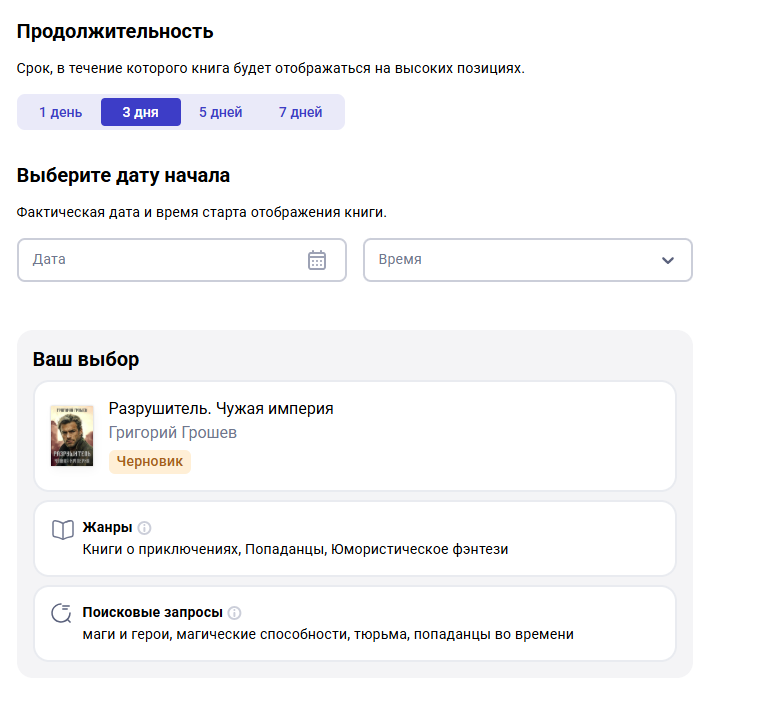Choose the 7 дней duration
This screenshot has height=709, width=777.
300,112
